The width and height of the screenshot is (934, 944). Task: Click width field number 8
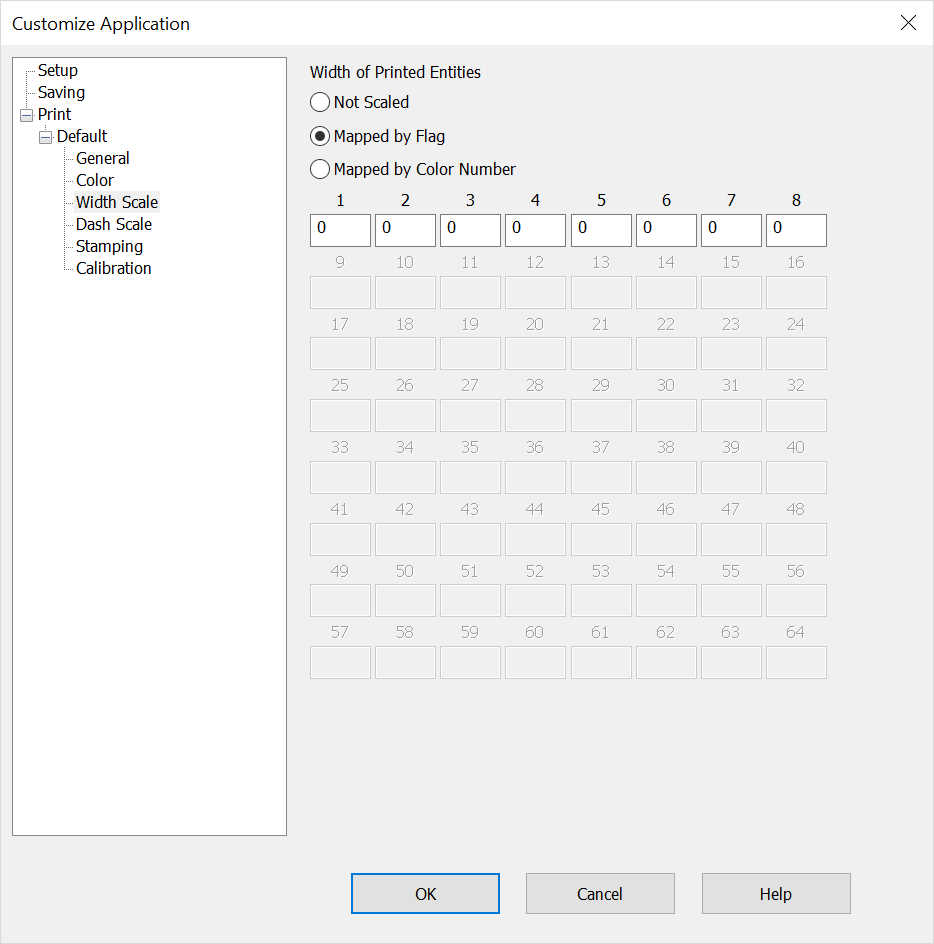[x=796, y=230]
